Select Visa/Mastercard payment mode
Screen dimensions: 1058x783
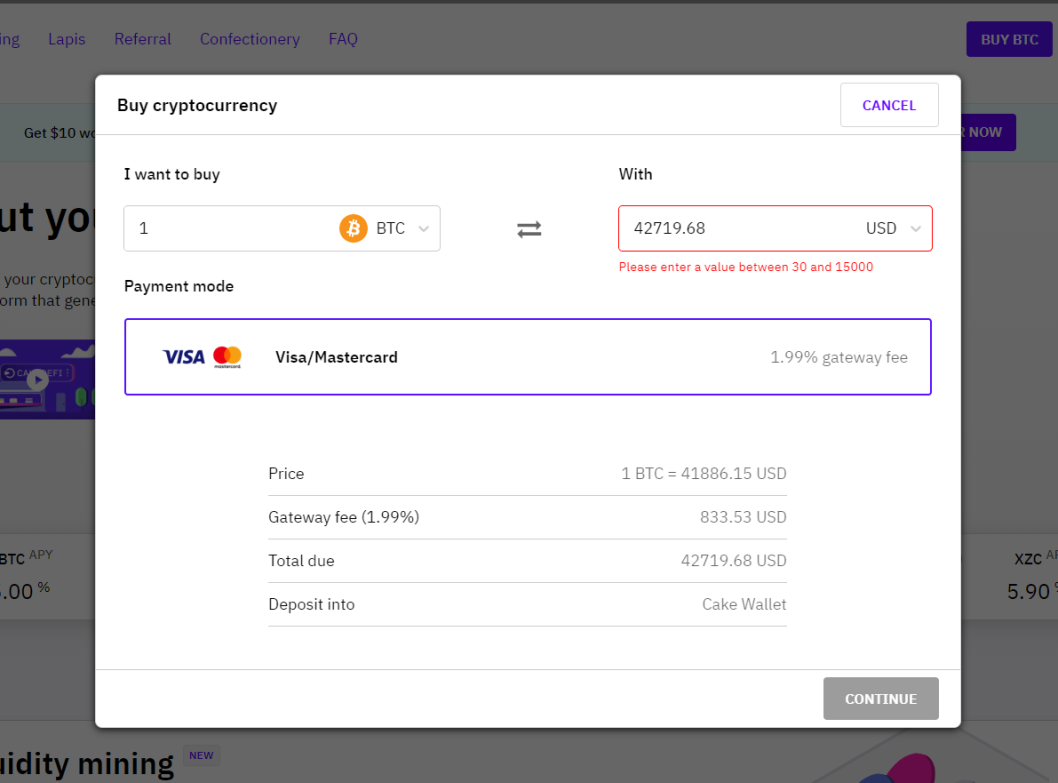(x=528, y=357)
